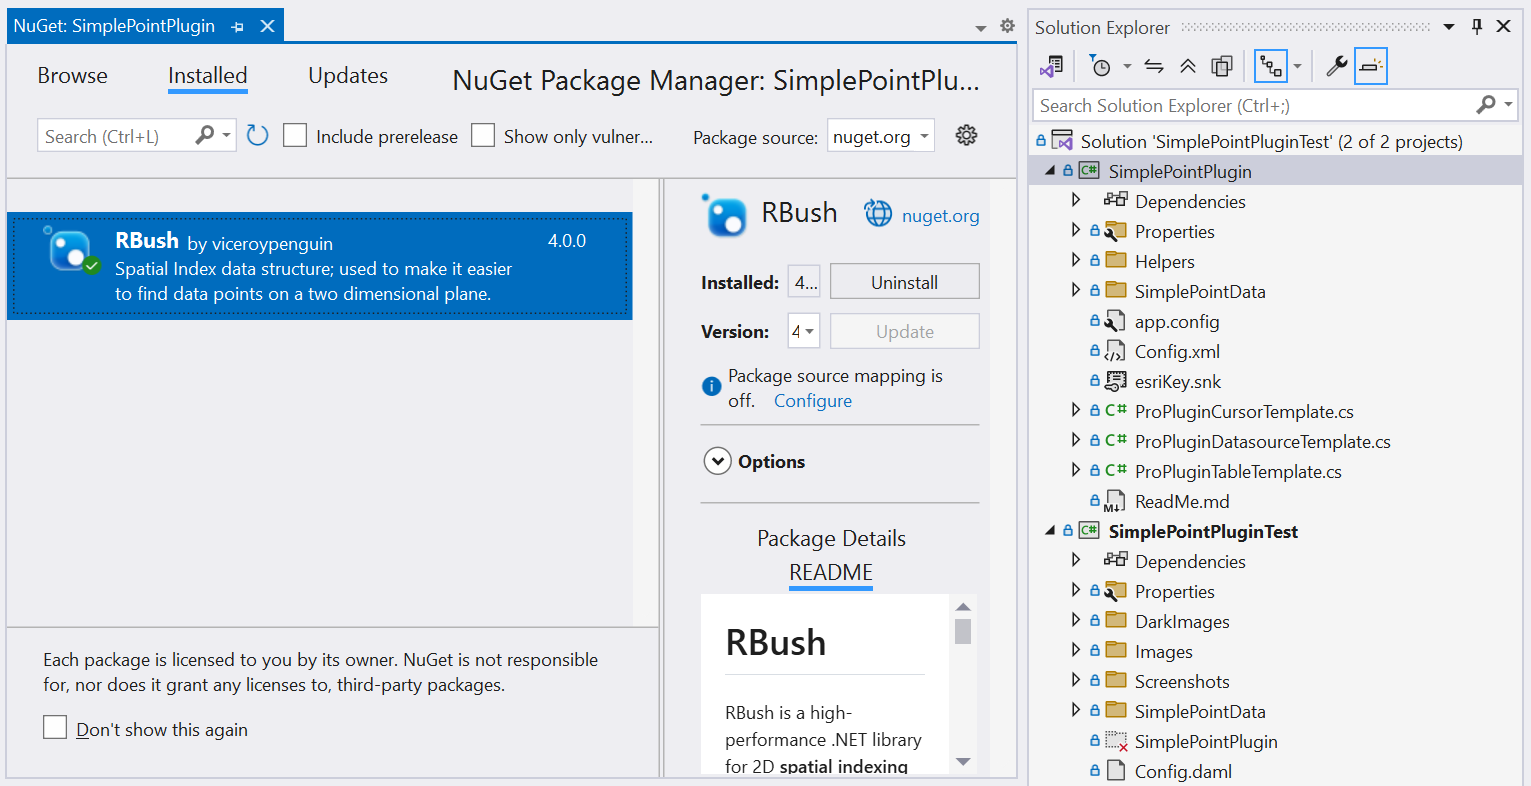Click the magnifier icon in NuGet search box
Viewport: 1531px width, 786px height.
click(x=205, y=135)
